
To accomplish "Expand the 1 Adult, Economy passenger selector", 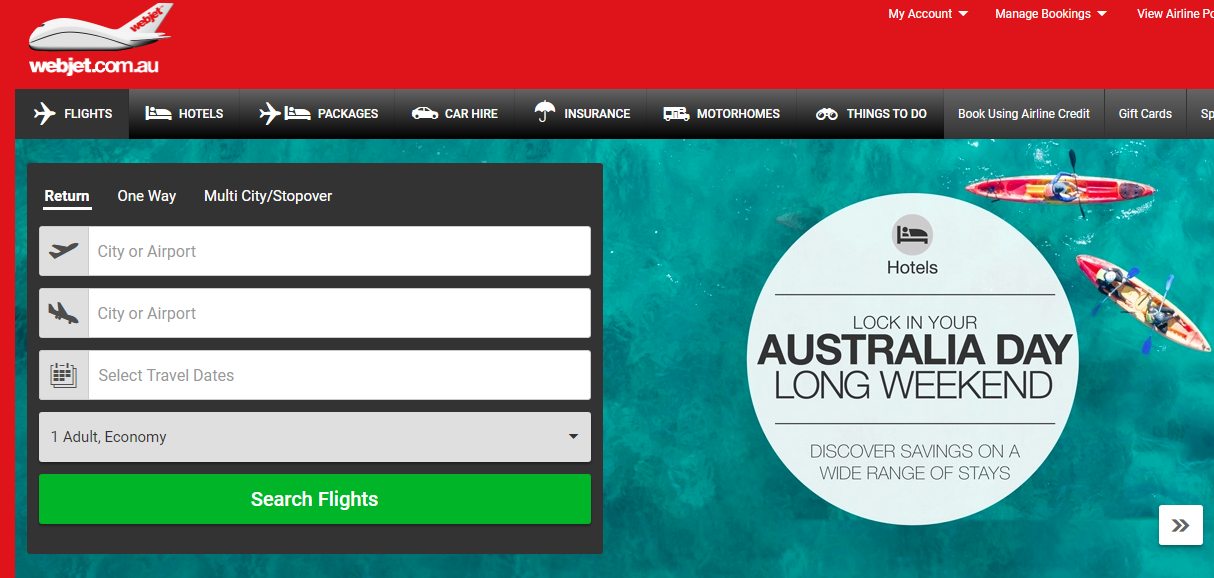I will 315,437.
